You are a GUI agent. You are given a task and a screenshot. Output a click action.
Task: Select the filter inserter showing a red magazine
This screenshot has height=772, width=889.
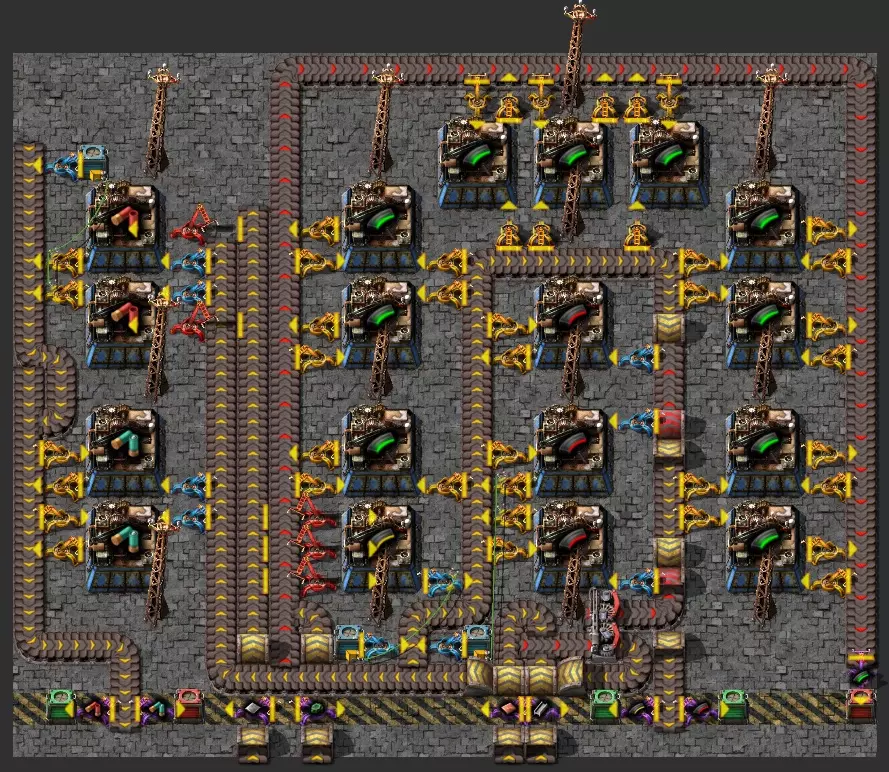pyautogui.click(x=95, y=709)
